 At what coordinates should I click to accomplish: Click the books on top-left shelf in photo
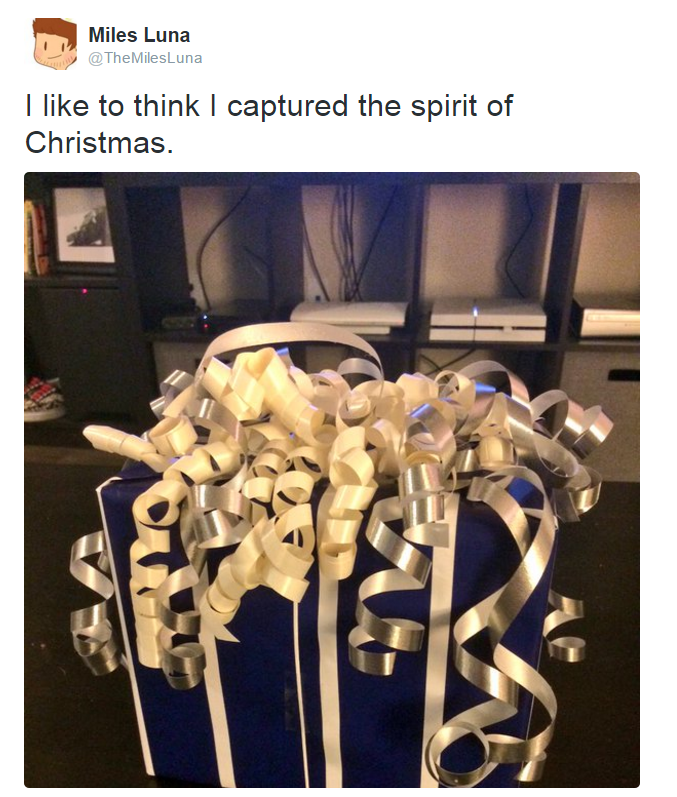click(37, 237)
